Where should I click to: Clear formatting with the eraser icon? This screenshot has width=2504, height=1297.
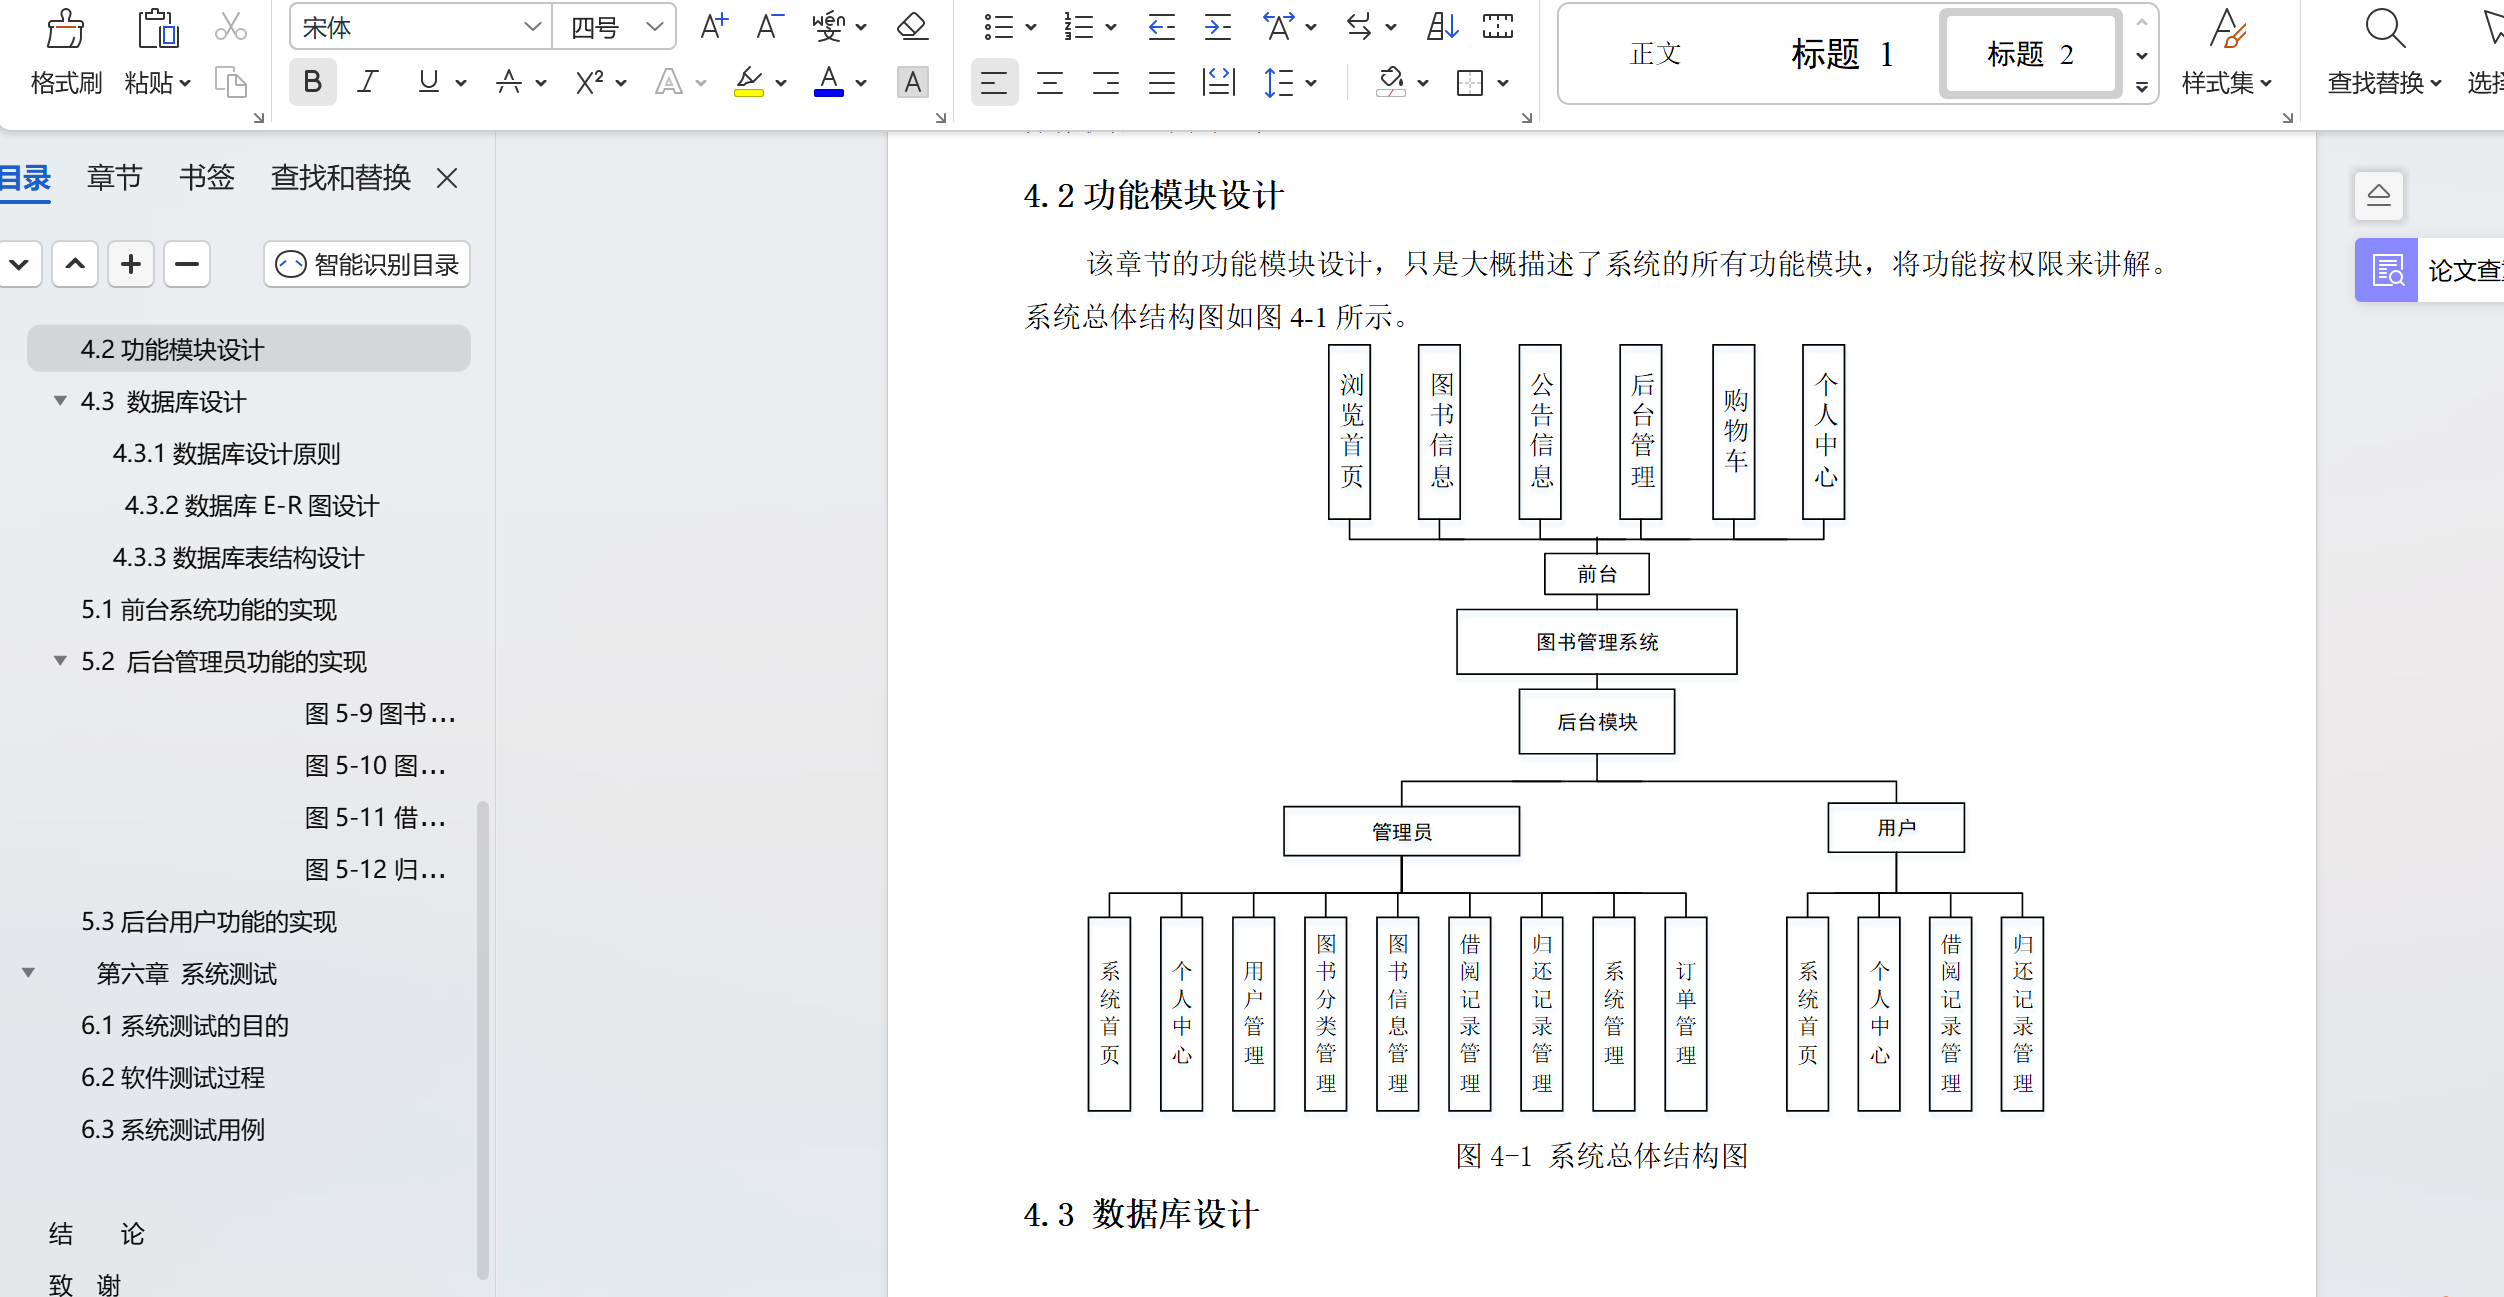(x=911, y=27)
